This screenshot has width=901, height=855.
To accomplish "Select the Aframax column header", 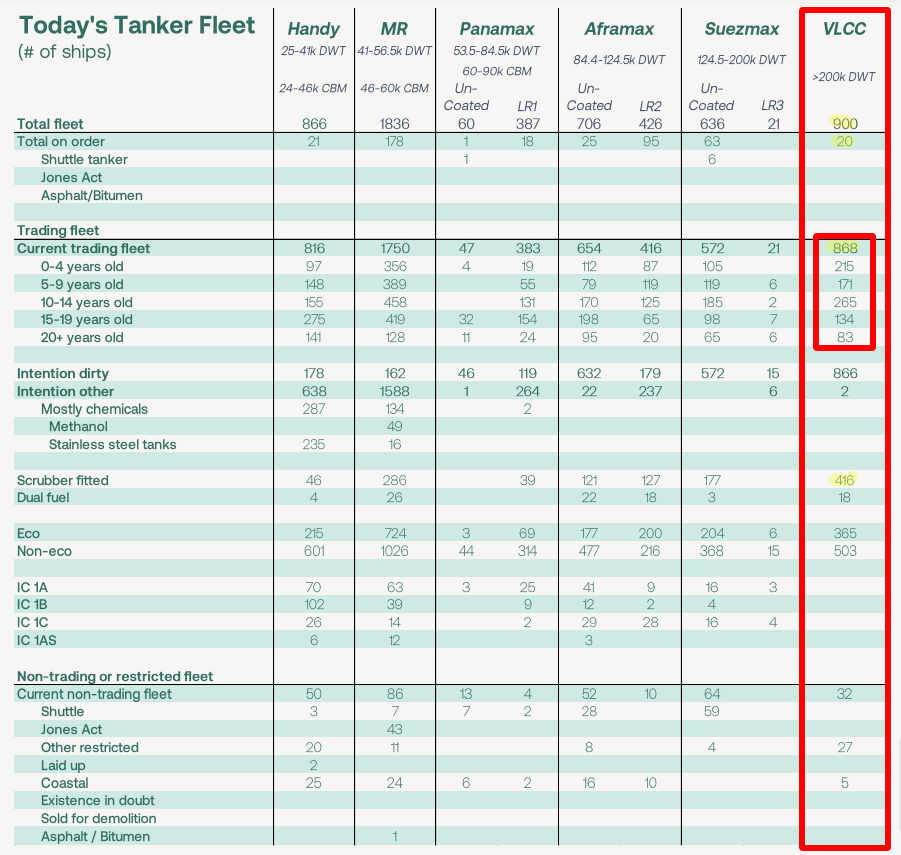I will click(x=619, y=29).
